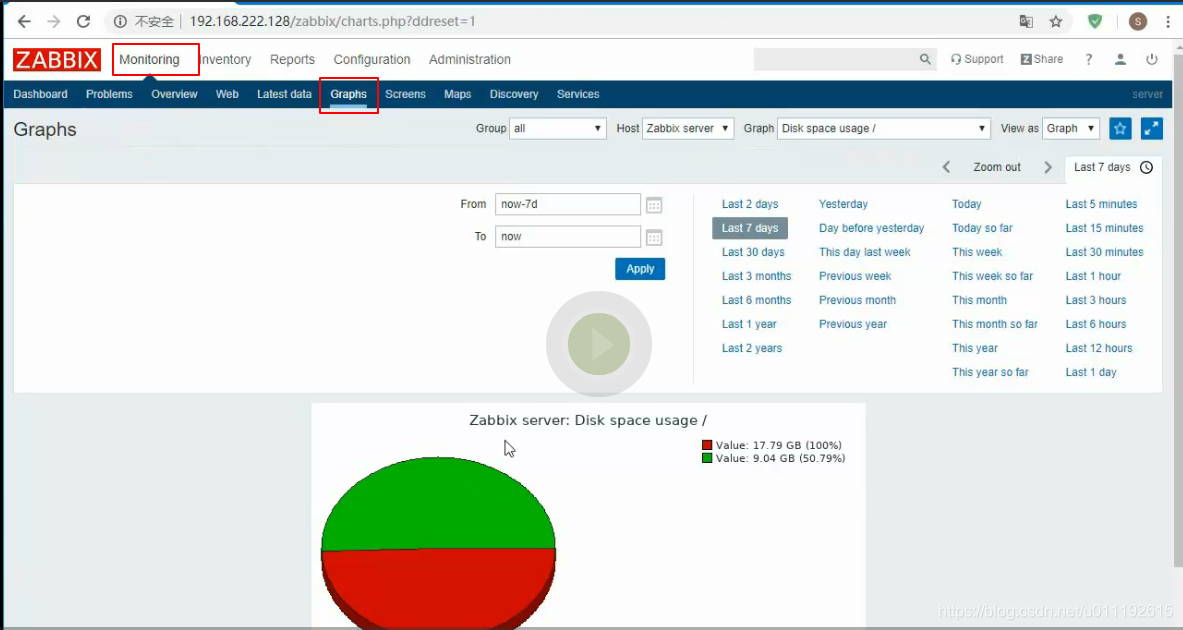Open calendar picker for From field

pos(654,204)
